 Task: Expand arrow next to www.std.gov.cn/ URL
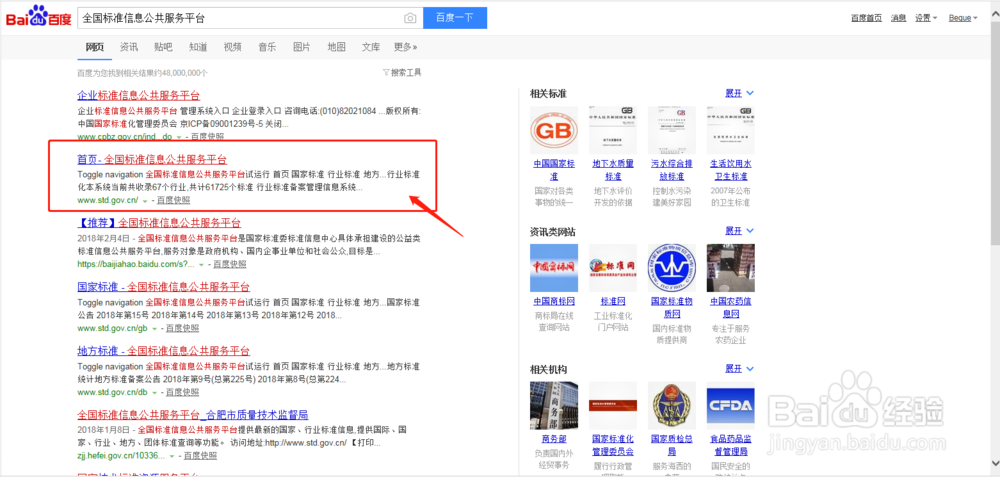[x=145, y=201]
